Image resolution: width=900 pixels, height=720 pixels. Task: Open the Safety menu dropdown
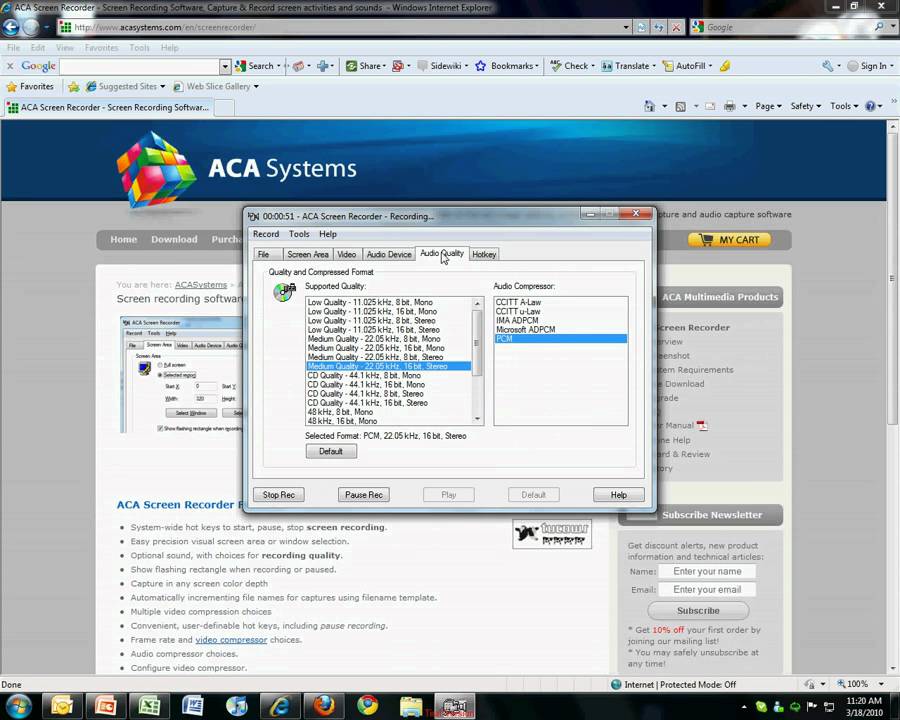[x=805, y=106]
